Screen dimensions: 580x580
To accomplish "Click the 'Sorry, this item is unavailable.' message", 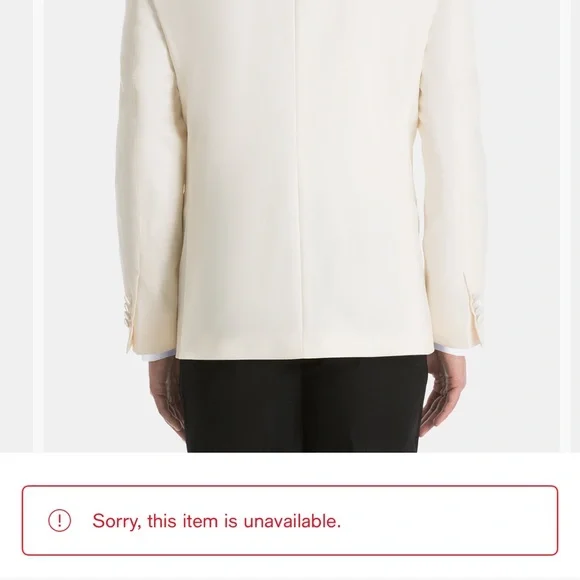I will coord(216,521).
